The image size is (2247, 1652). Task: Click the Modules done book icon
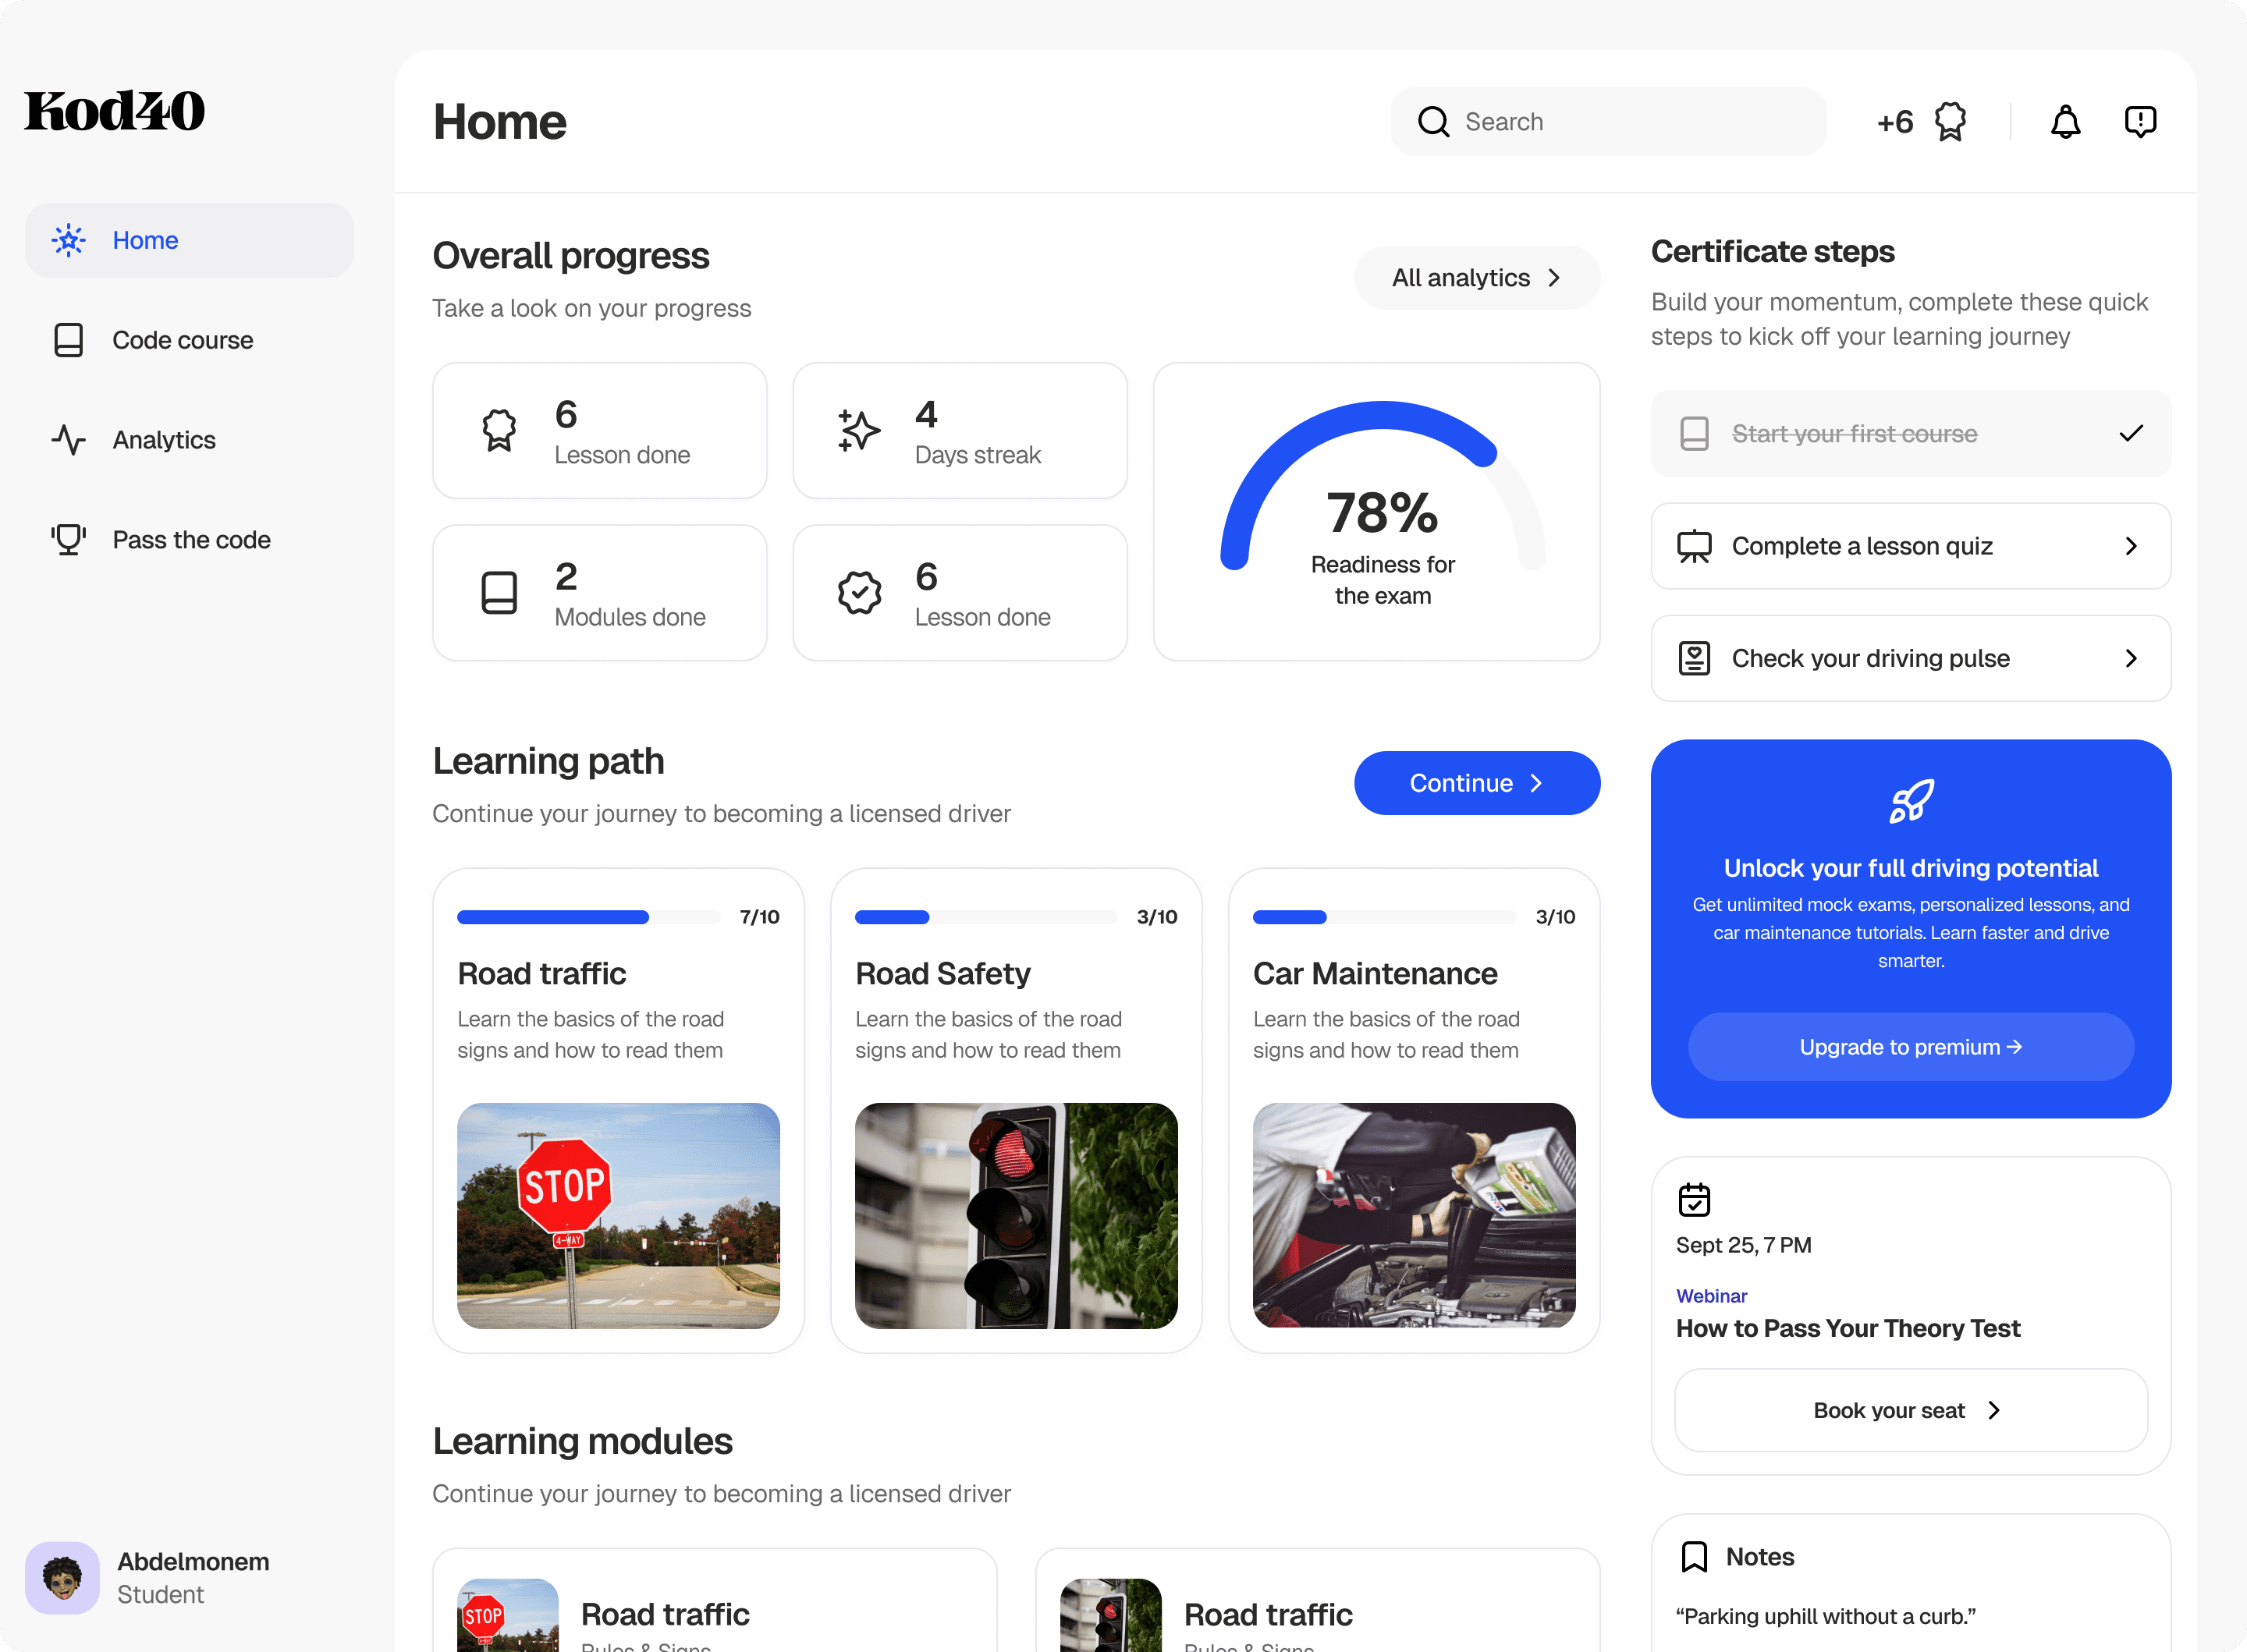[x=499, y=593]
